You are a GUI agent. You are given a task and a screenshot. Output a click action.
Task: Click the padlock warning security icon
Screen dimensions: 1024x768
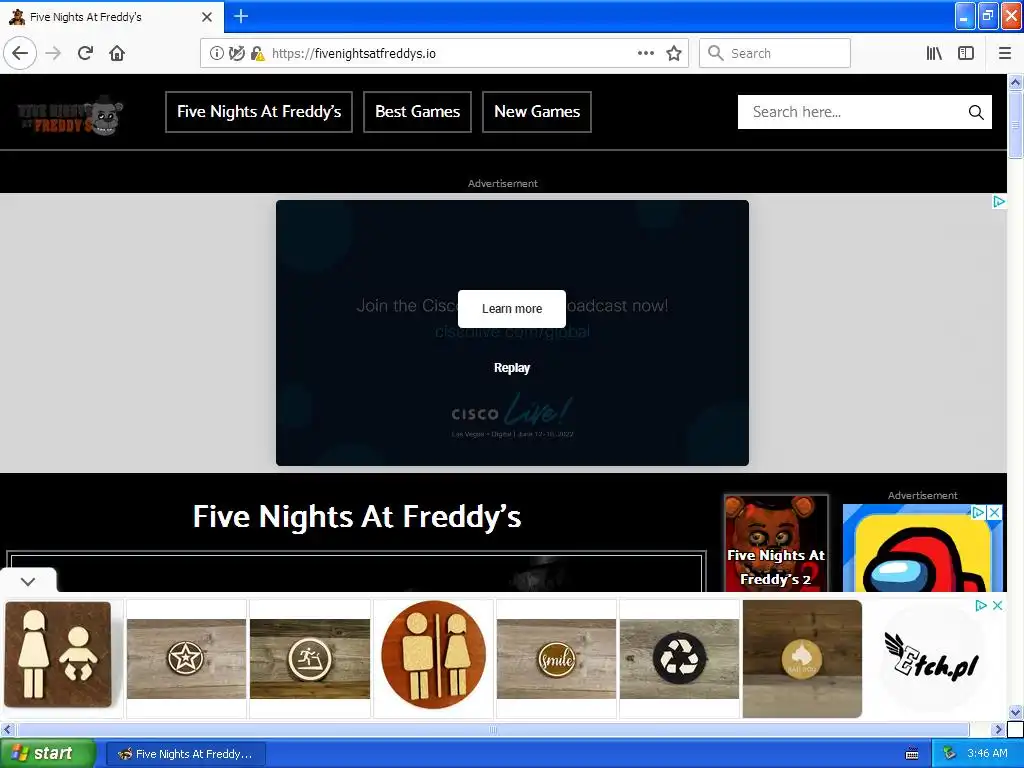coord(257,53)
